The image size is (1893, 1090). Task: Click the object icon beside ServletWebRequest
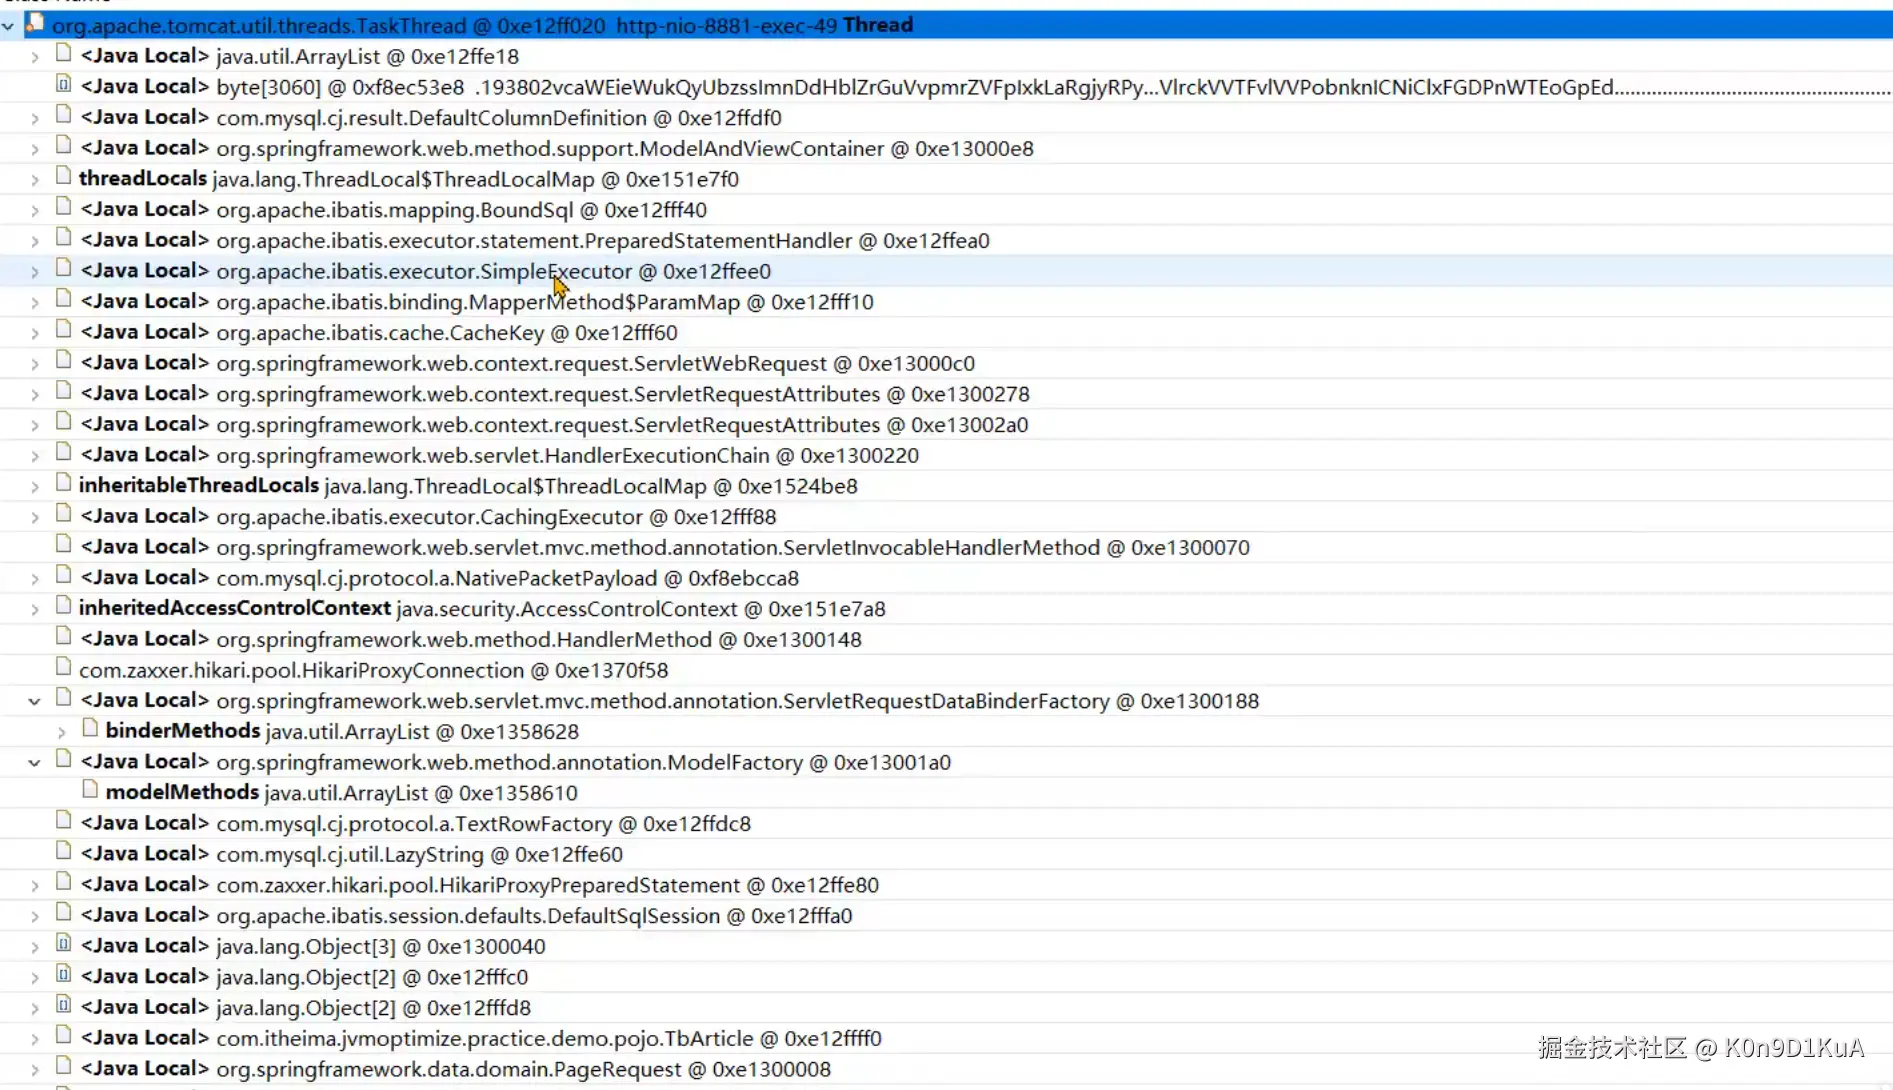63,360
